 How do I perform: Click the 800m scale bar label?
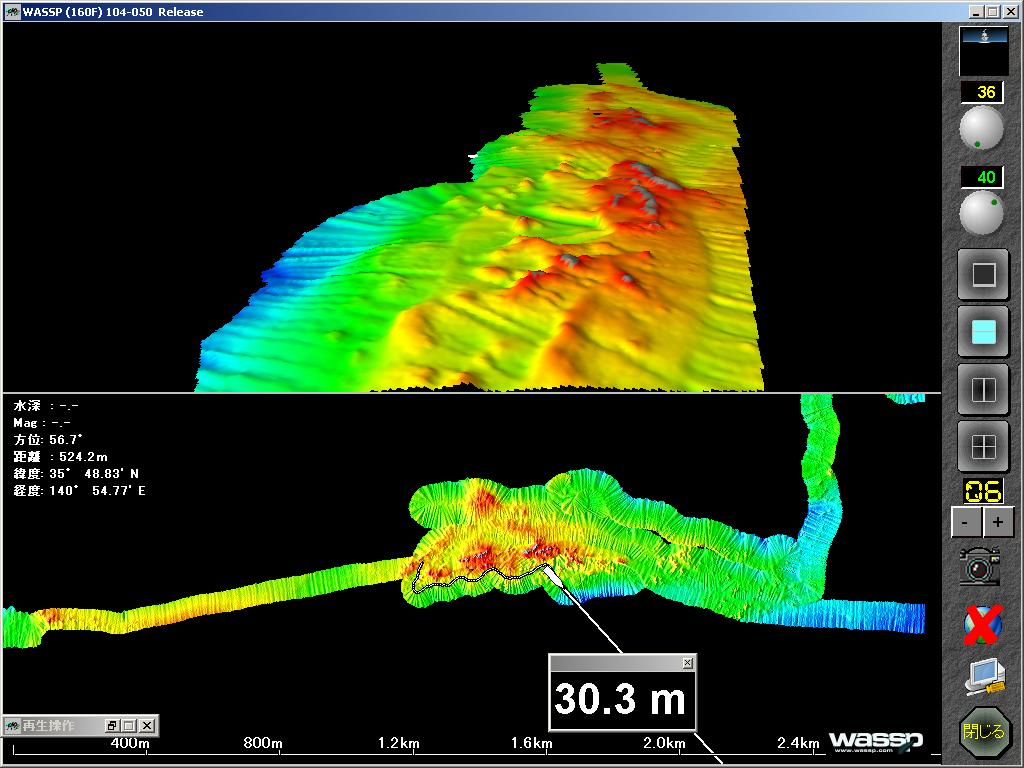[x=263, y=743]
